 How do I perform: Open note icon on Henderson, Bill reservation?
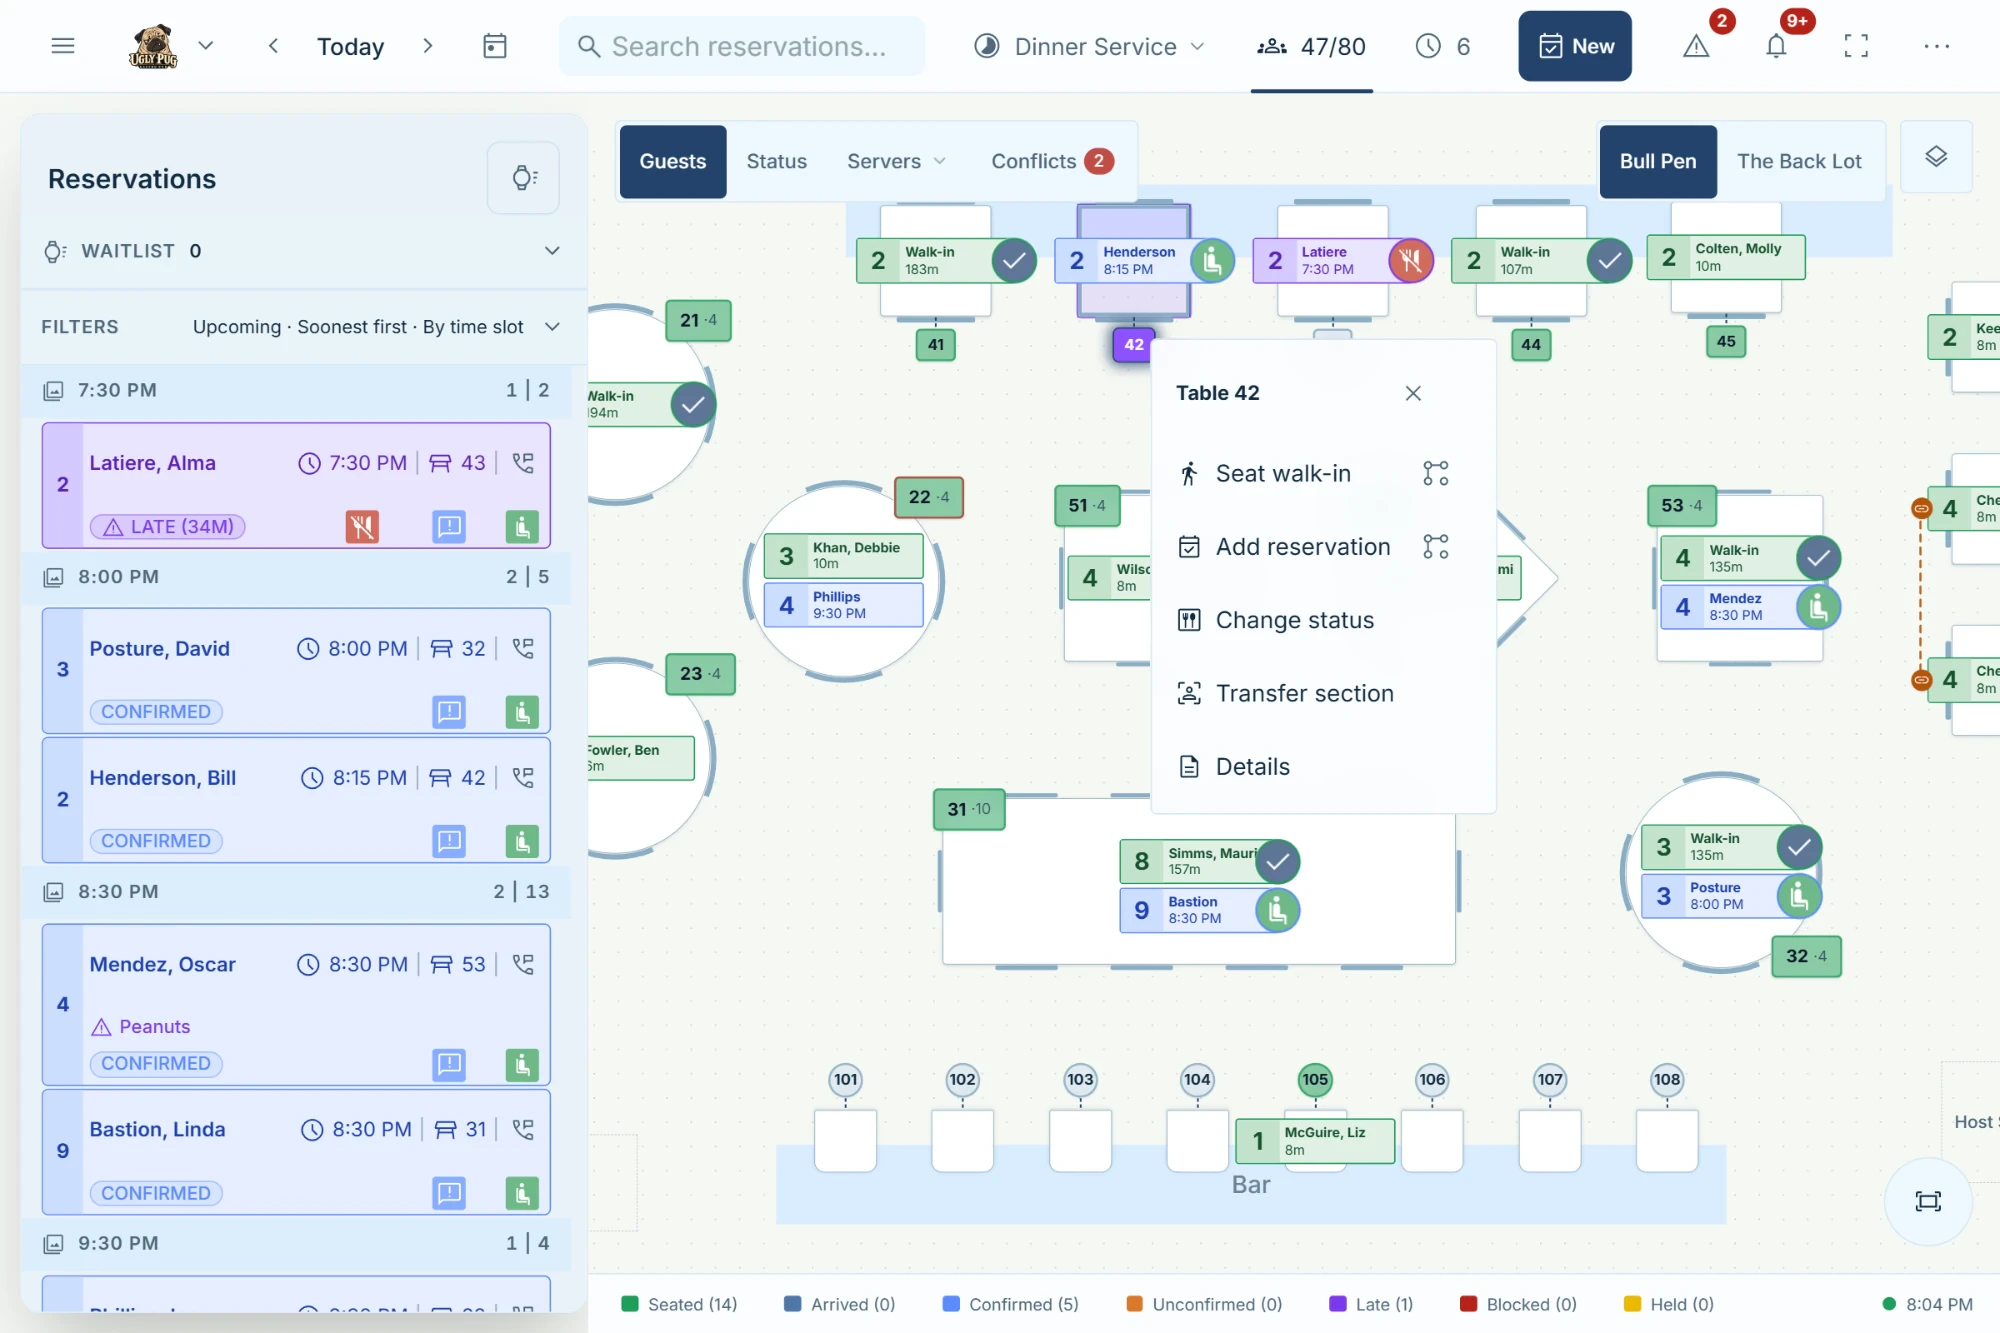[449, 842]
